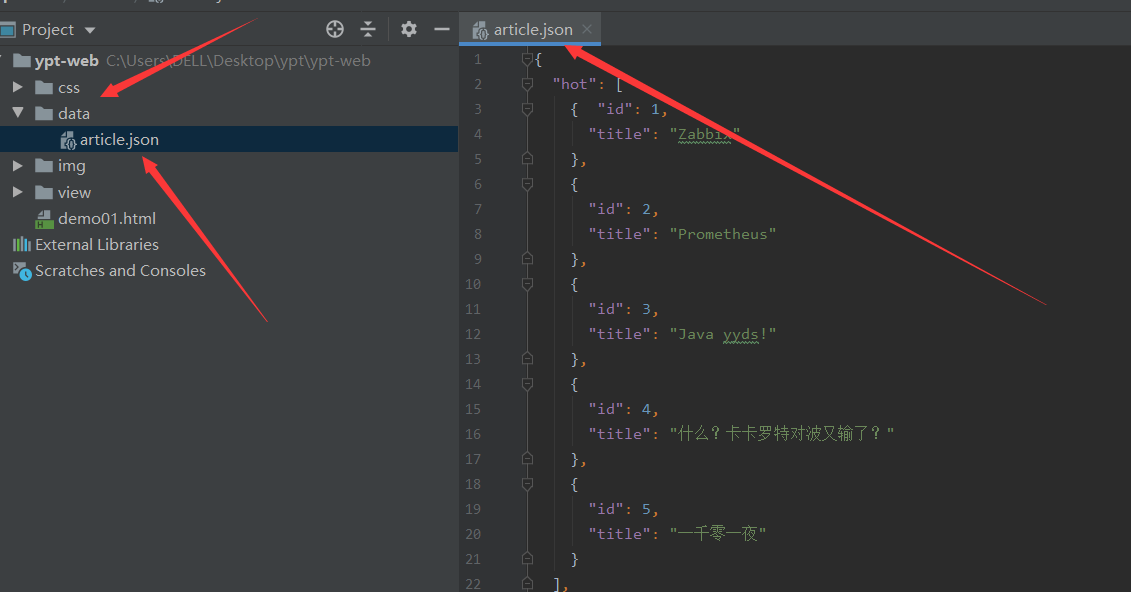
Task: Click the "Java yyds!" title value
Action: [723, 335]
